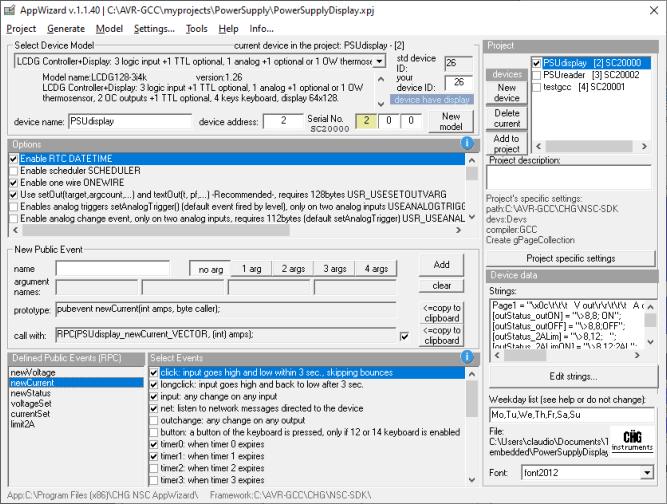Viewport: 667px width, 504px height.
Task: Open the Project menu
Action: 21,28
